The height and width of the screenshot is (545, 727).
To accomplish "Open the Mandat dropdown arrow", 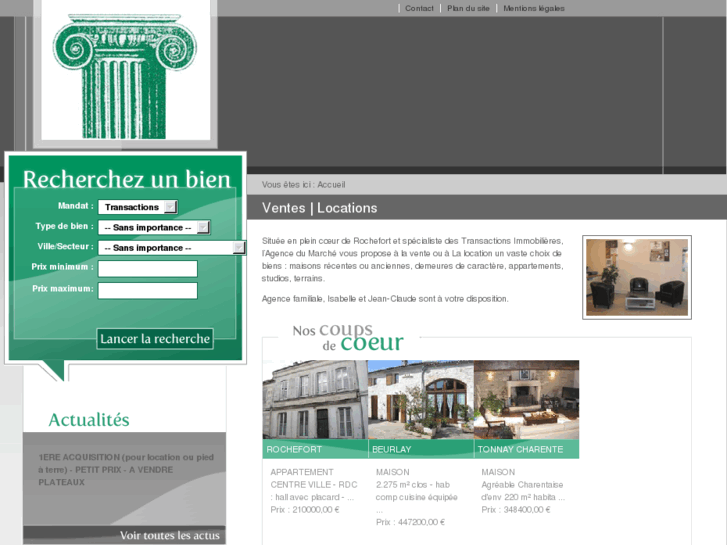I will (x=171, y=207).
